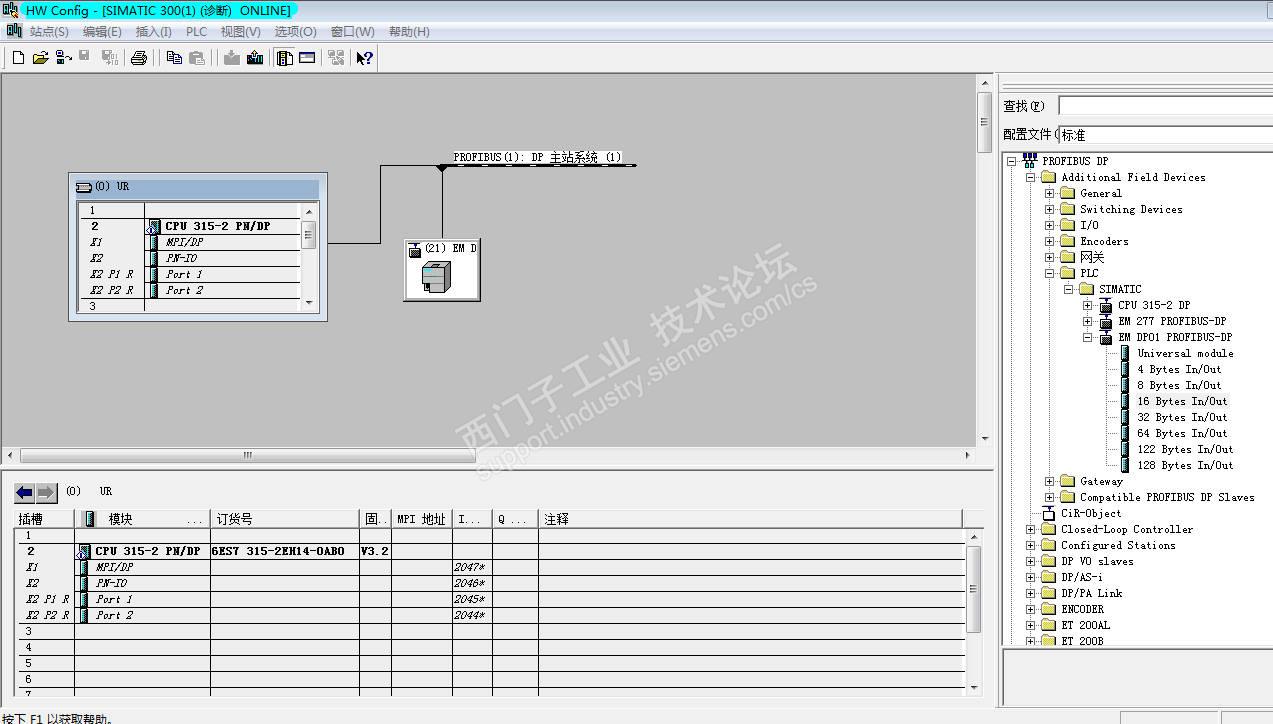Collapse the Additional Field Devices folder
The image size is (1273, 724).
(x=1031, y=177)
